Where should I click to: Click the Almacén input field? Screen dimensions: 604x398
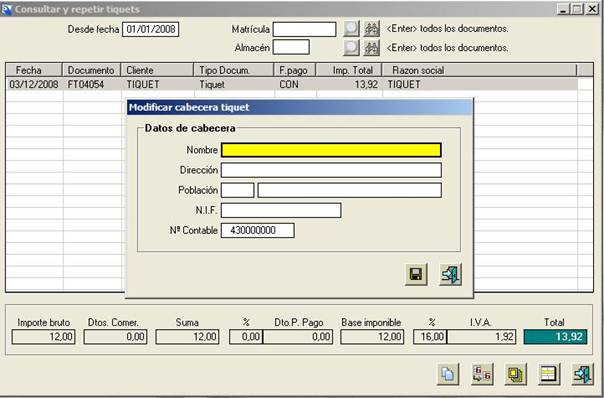[x=291, y=47]
